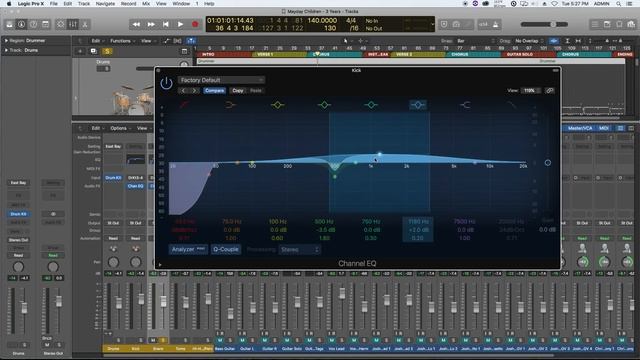640x360 pixels.
Task: Toggle the Analyzer button
Action: tap(188, 249)
